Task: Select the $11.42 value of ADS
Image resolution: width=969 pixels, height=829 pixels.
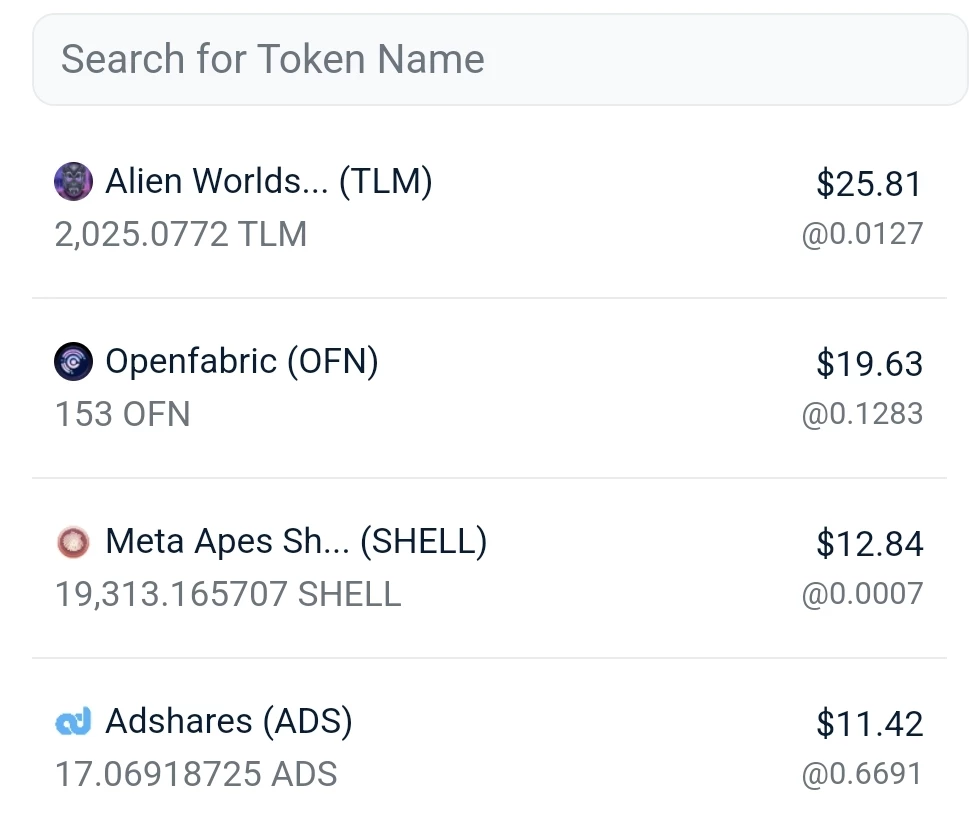Action: click(869, 724)
